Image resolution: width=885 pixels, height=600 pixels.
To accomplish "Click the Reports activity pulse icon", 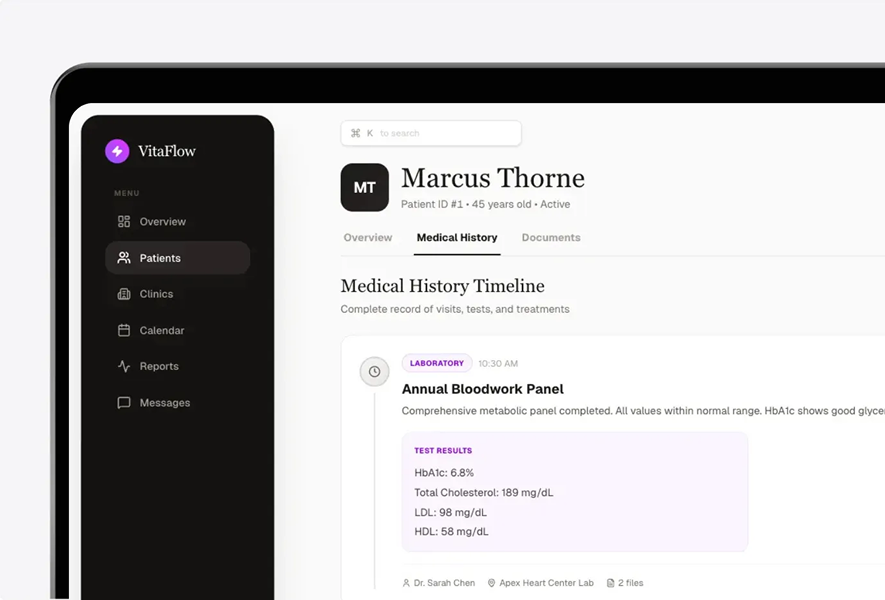I will (124, 366).
